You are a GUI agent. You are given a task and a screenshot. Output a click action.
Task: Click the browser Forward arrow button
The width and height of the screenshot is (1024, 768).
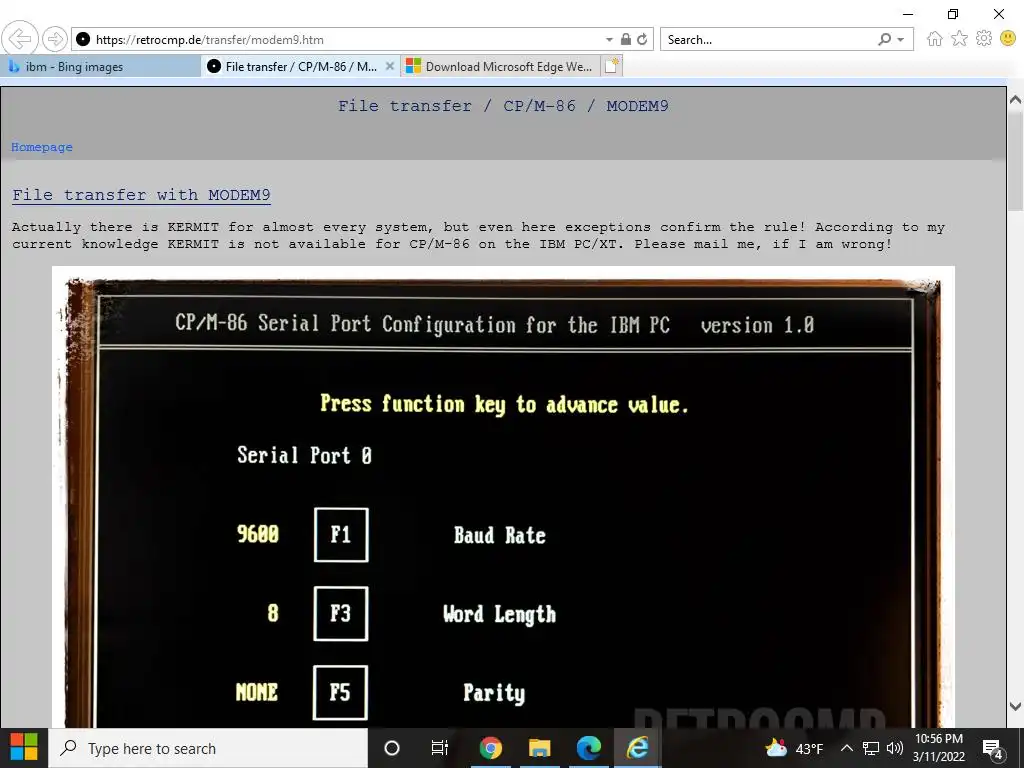[55, 39]
